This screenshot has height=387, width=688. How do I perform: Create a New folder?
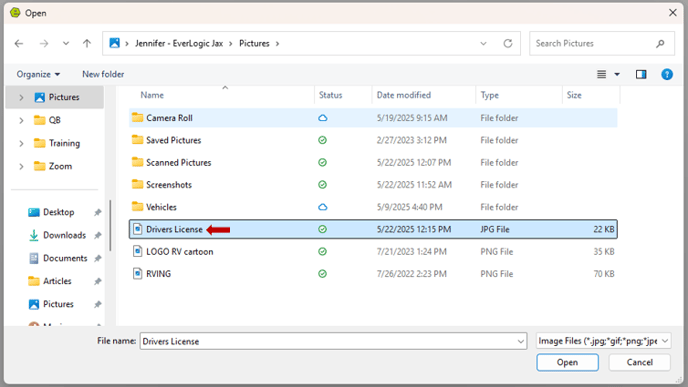coord(103,74)
